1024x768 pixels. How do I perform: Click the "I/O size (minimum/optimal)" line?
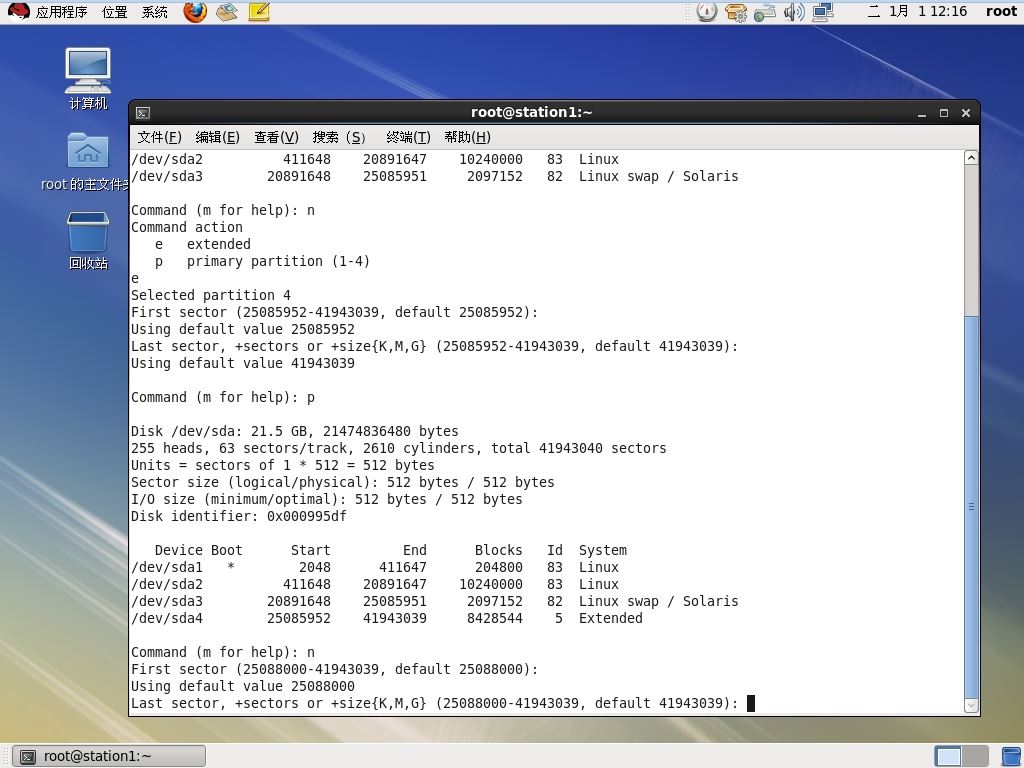327,500
